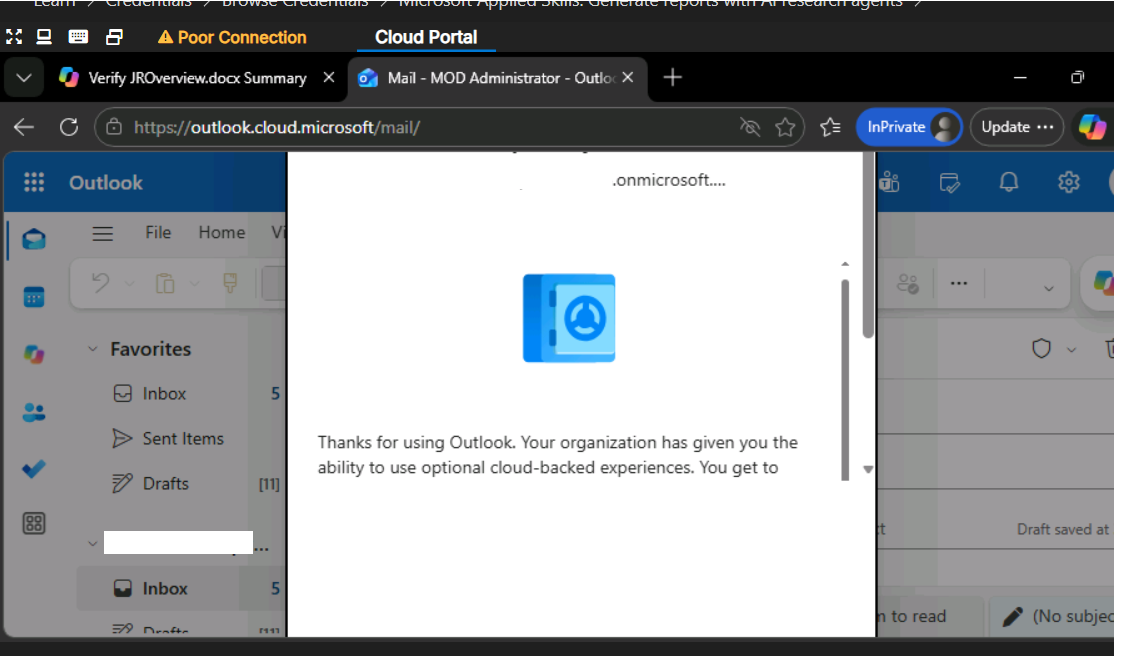Open To Do checkmark app
The width and height of the screenshot is (1123, 656).
[34, 468]
